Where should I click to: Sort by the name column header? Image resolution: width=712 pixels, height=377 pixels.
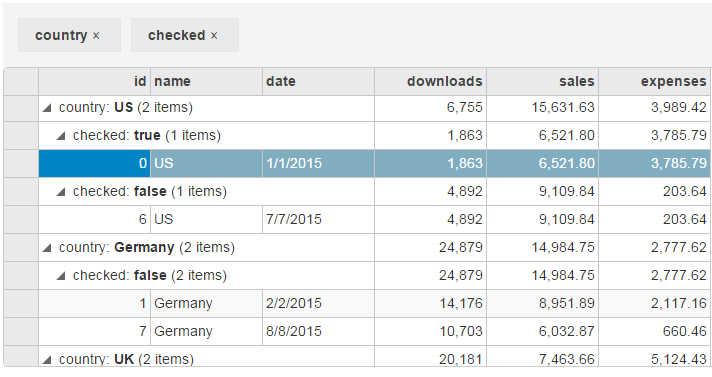click(x=207, y=82)
